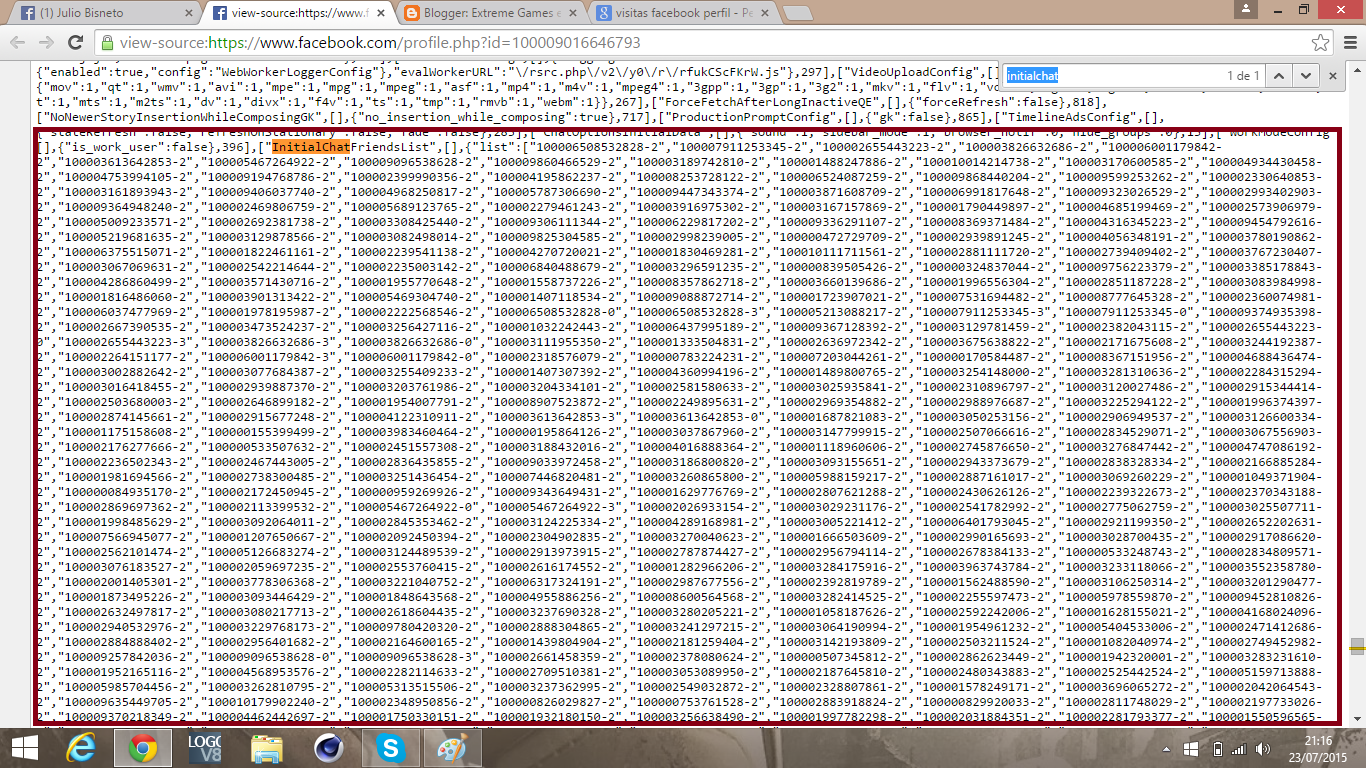Image resolution: width=1366 pixels, height=768 pixels.
Task: Click the browser forward arrow
Action: click(46, 43)
